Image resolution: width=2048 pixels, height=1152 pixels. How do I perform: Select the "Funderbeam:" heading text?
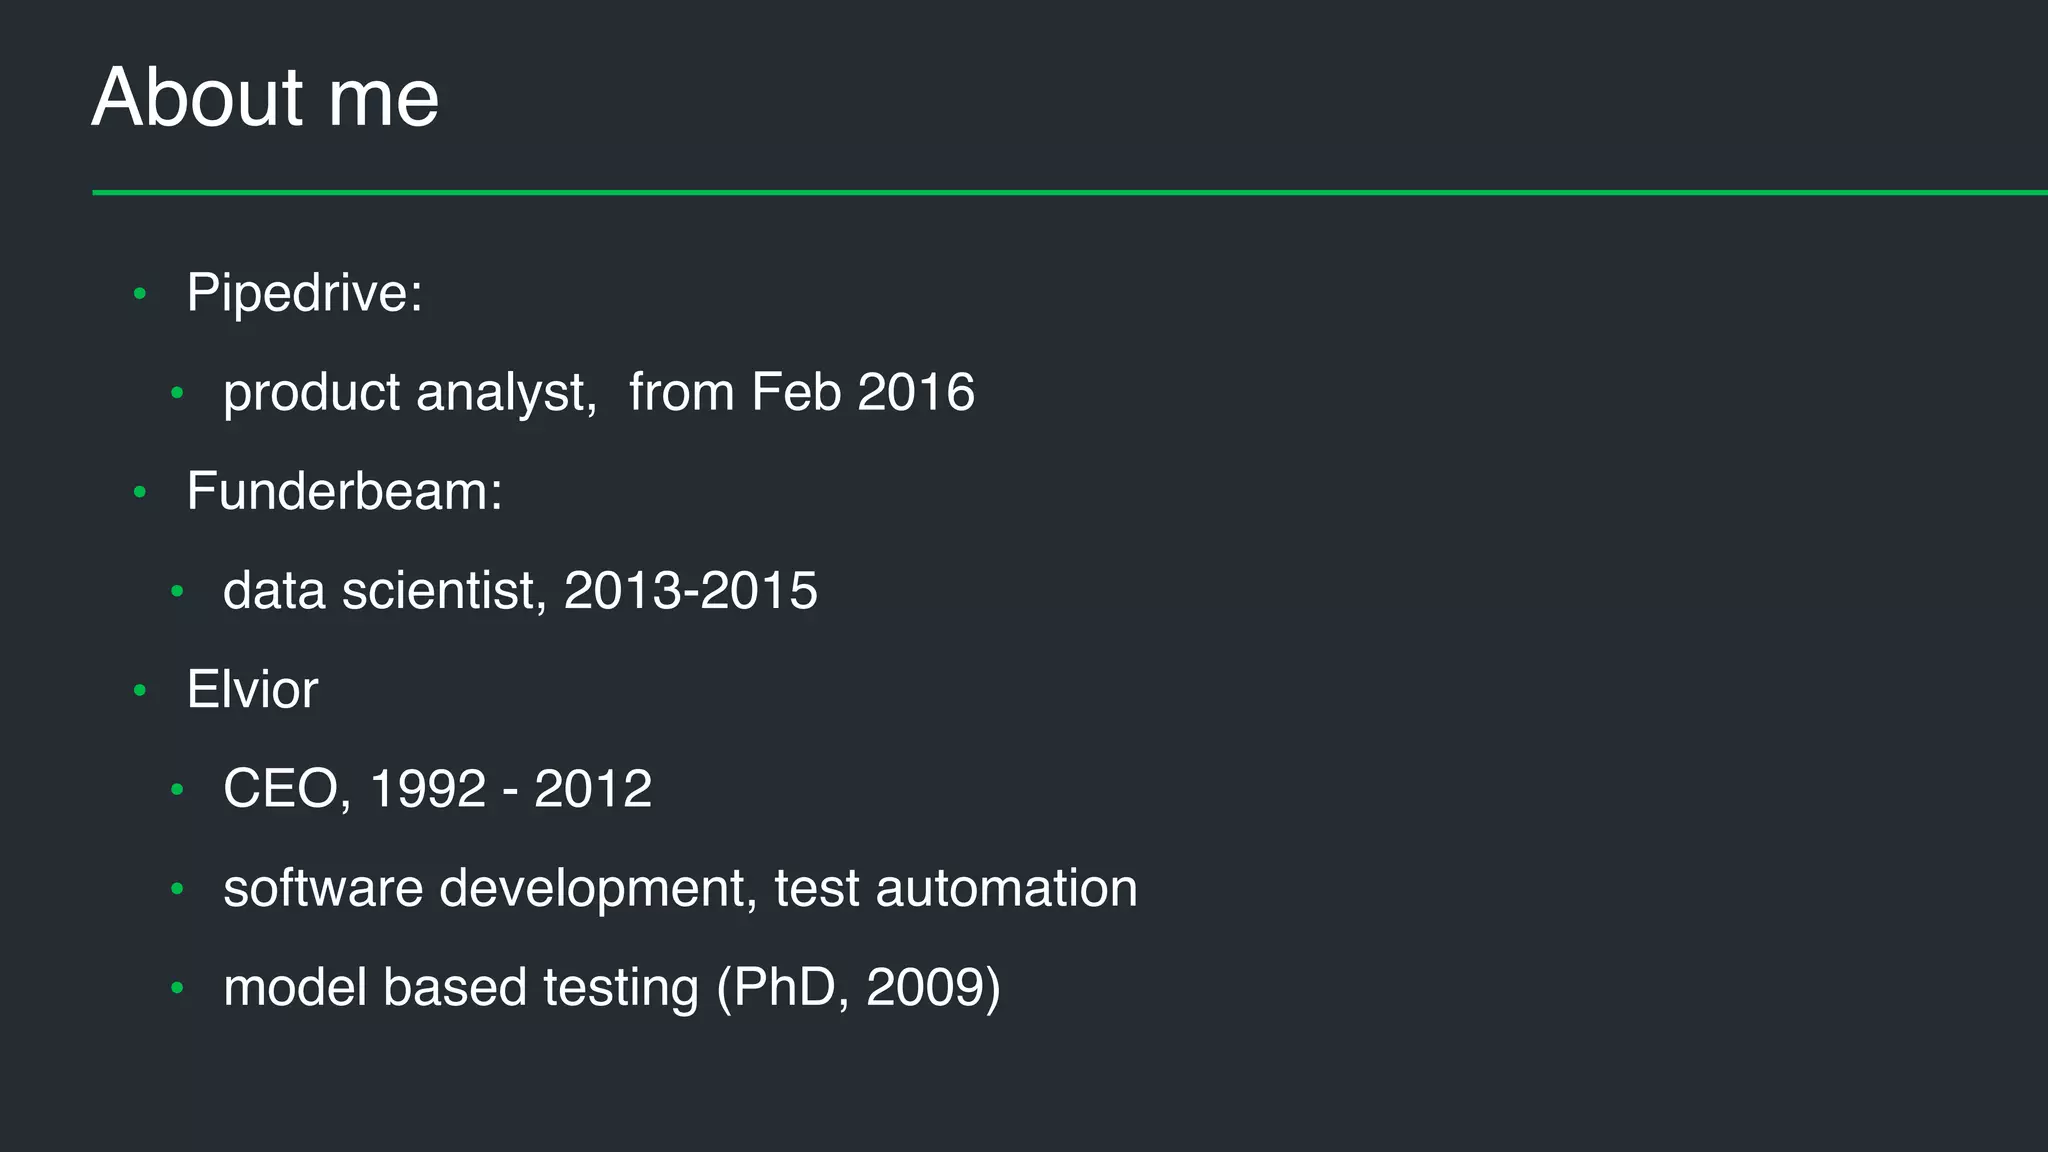tap(344, 491)
